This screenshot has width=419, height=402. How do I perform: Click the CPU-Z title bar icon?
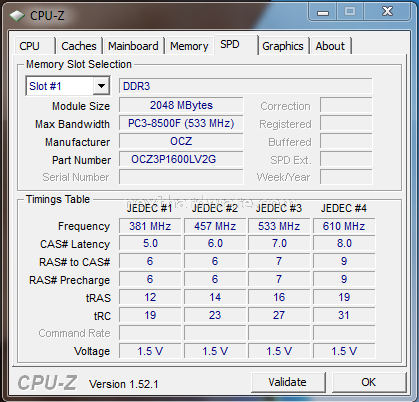pos(17,16)
